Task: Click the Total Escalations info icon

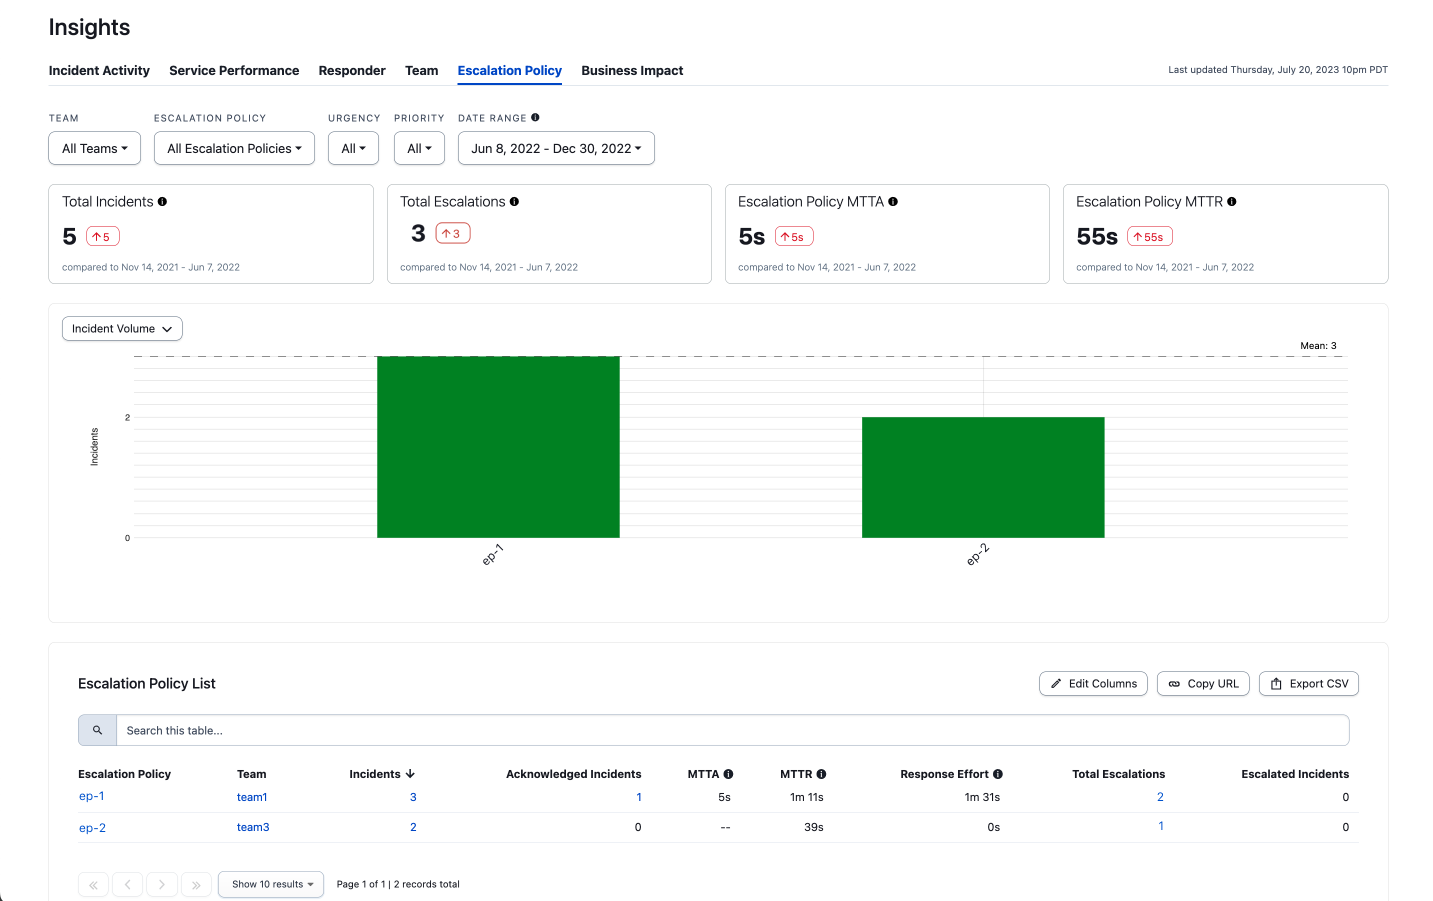Action: pyautogui.click(x=514, y=202)
